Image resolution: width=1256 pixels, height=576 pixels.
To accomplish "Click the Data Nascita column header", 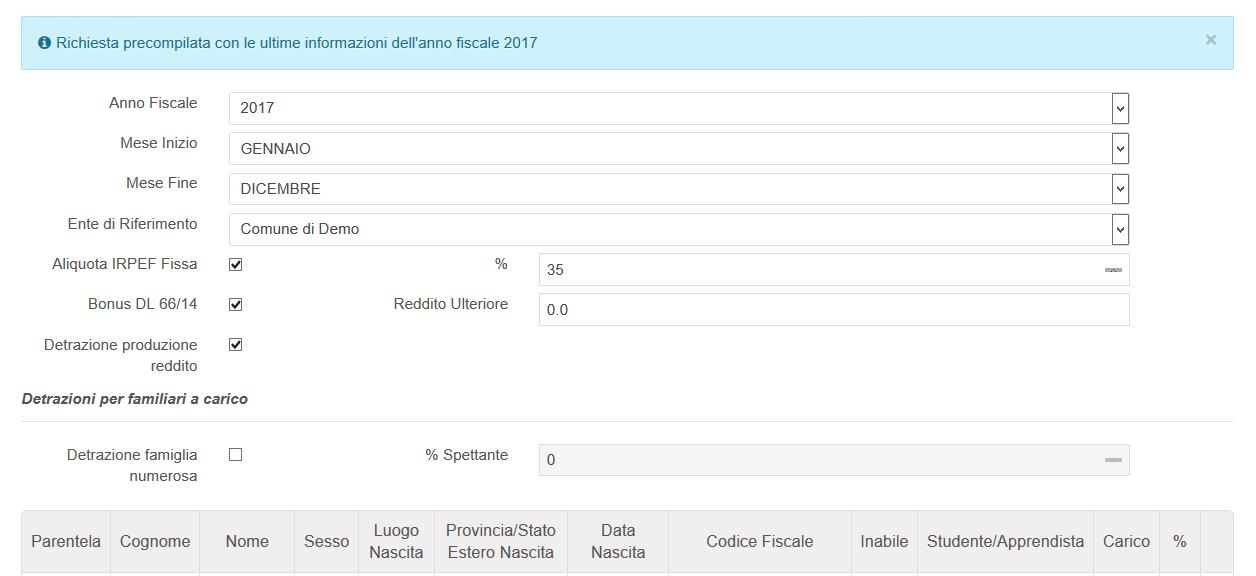I will click(618, 542).
